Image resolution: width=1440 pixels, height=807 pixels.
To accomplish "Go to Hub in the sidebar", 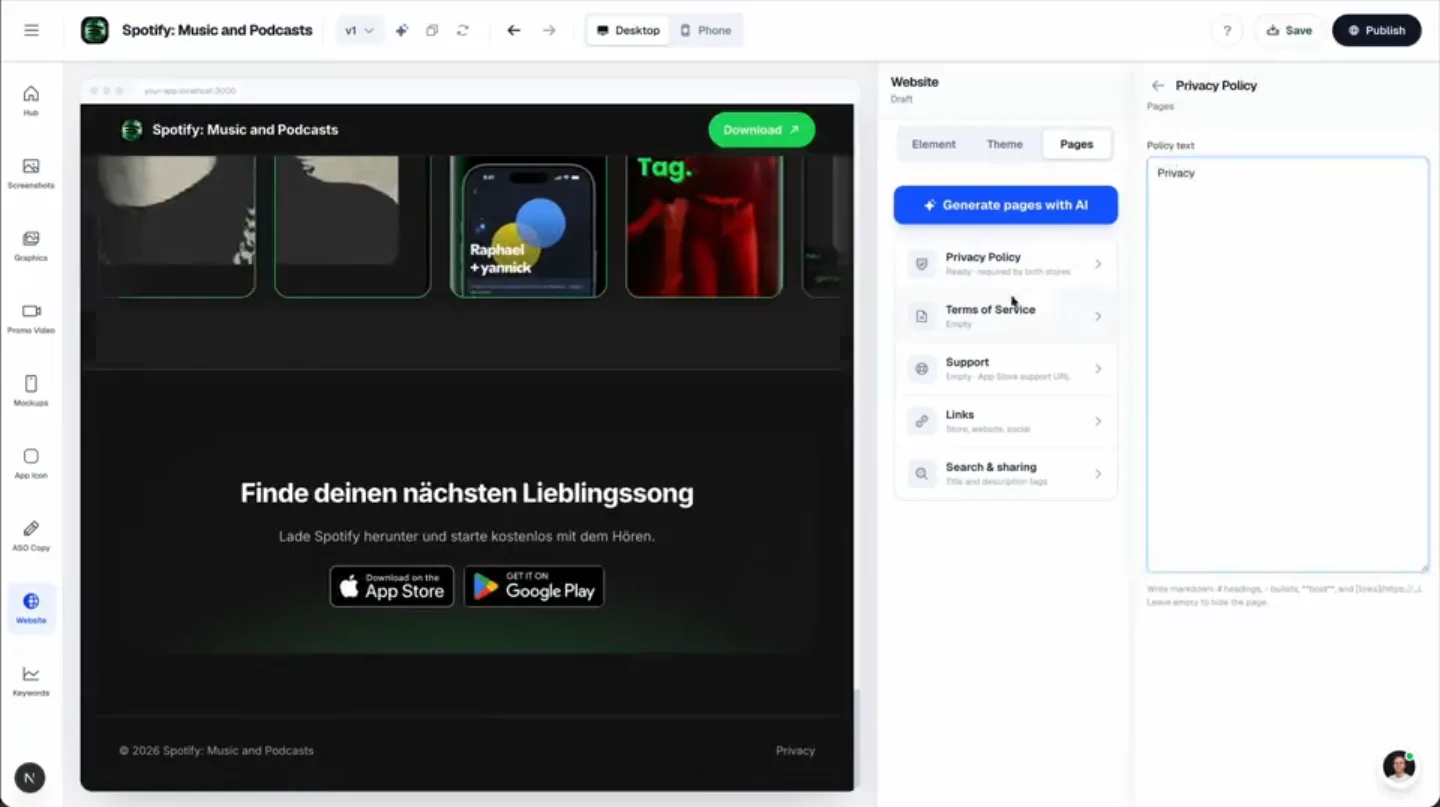I will (31, 100).
